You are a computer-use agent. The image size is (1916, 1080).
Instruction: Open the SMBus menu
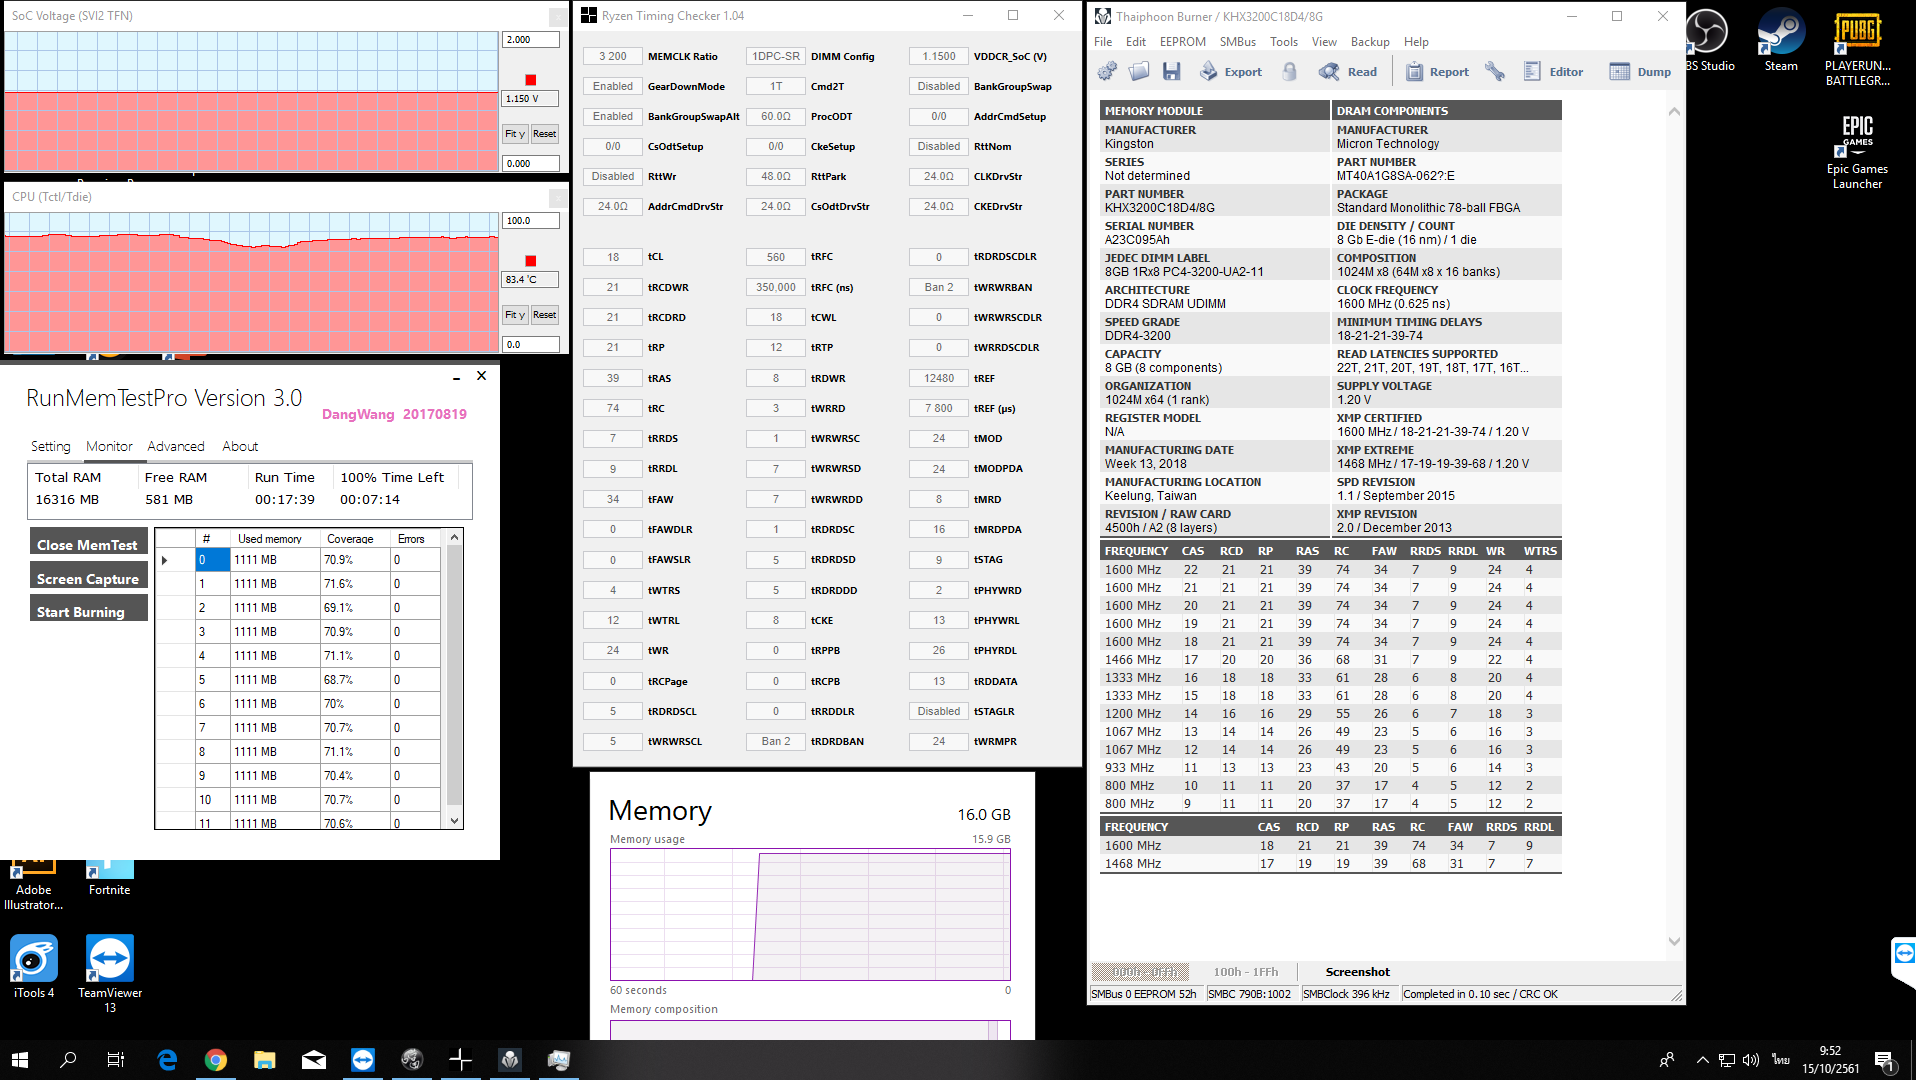pos(1238,42)
